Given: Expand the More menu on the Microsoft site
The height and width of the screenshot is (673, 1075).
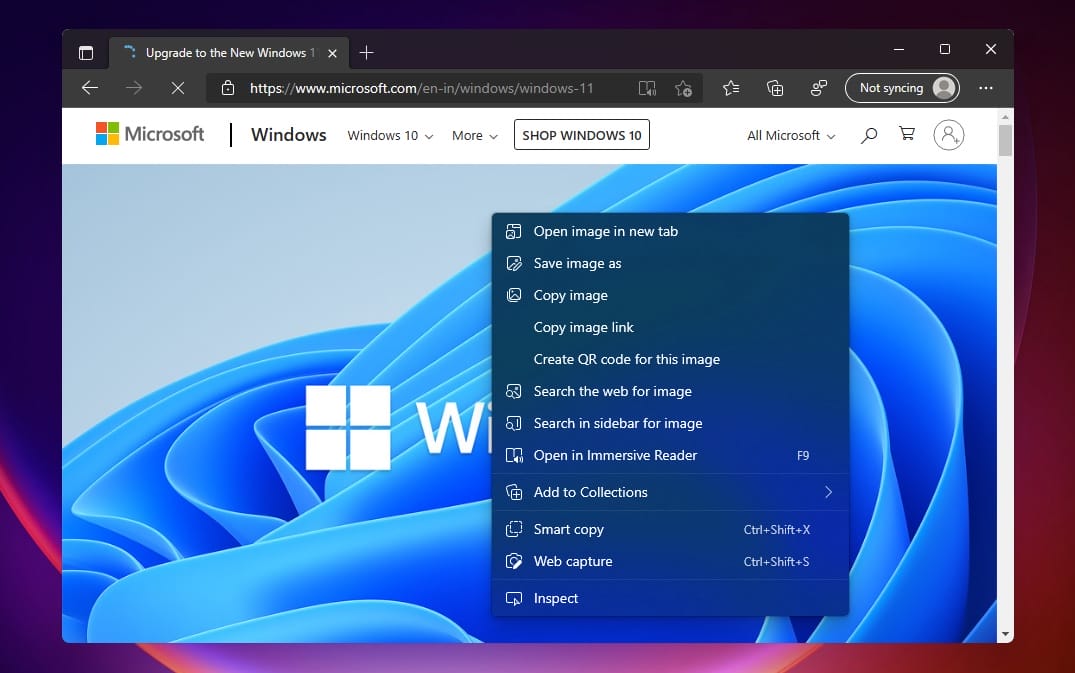Looking at the screenshot, I should click(x=473, y=135).
